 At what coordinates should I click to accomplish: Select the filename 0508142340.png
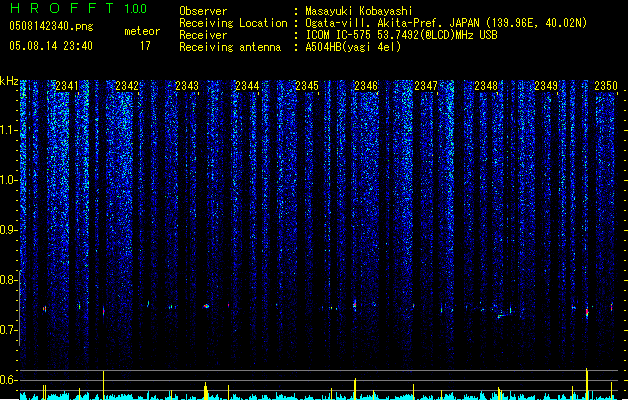[51, 26]
